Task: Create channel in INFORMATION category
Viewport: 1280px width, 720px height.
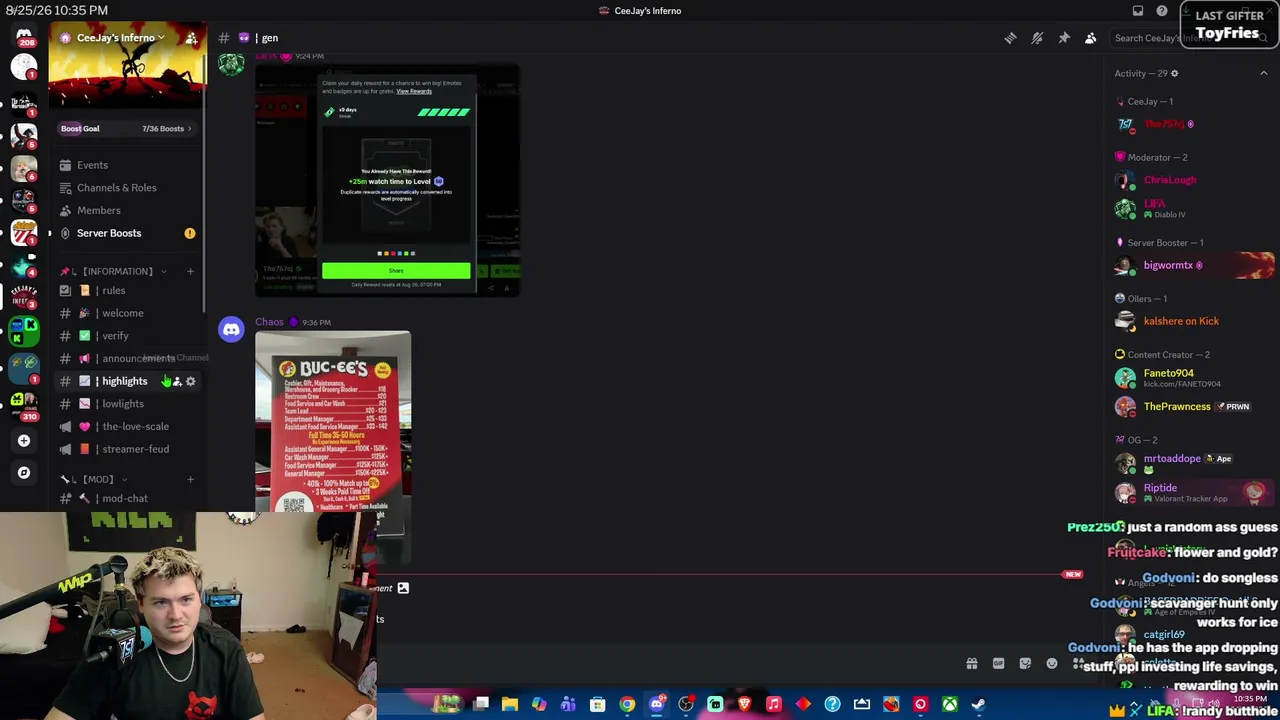Action: pos(191,271)
